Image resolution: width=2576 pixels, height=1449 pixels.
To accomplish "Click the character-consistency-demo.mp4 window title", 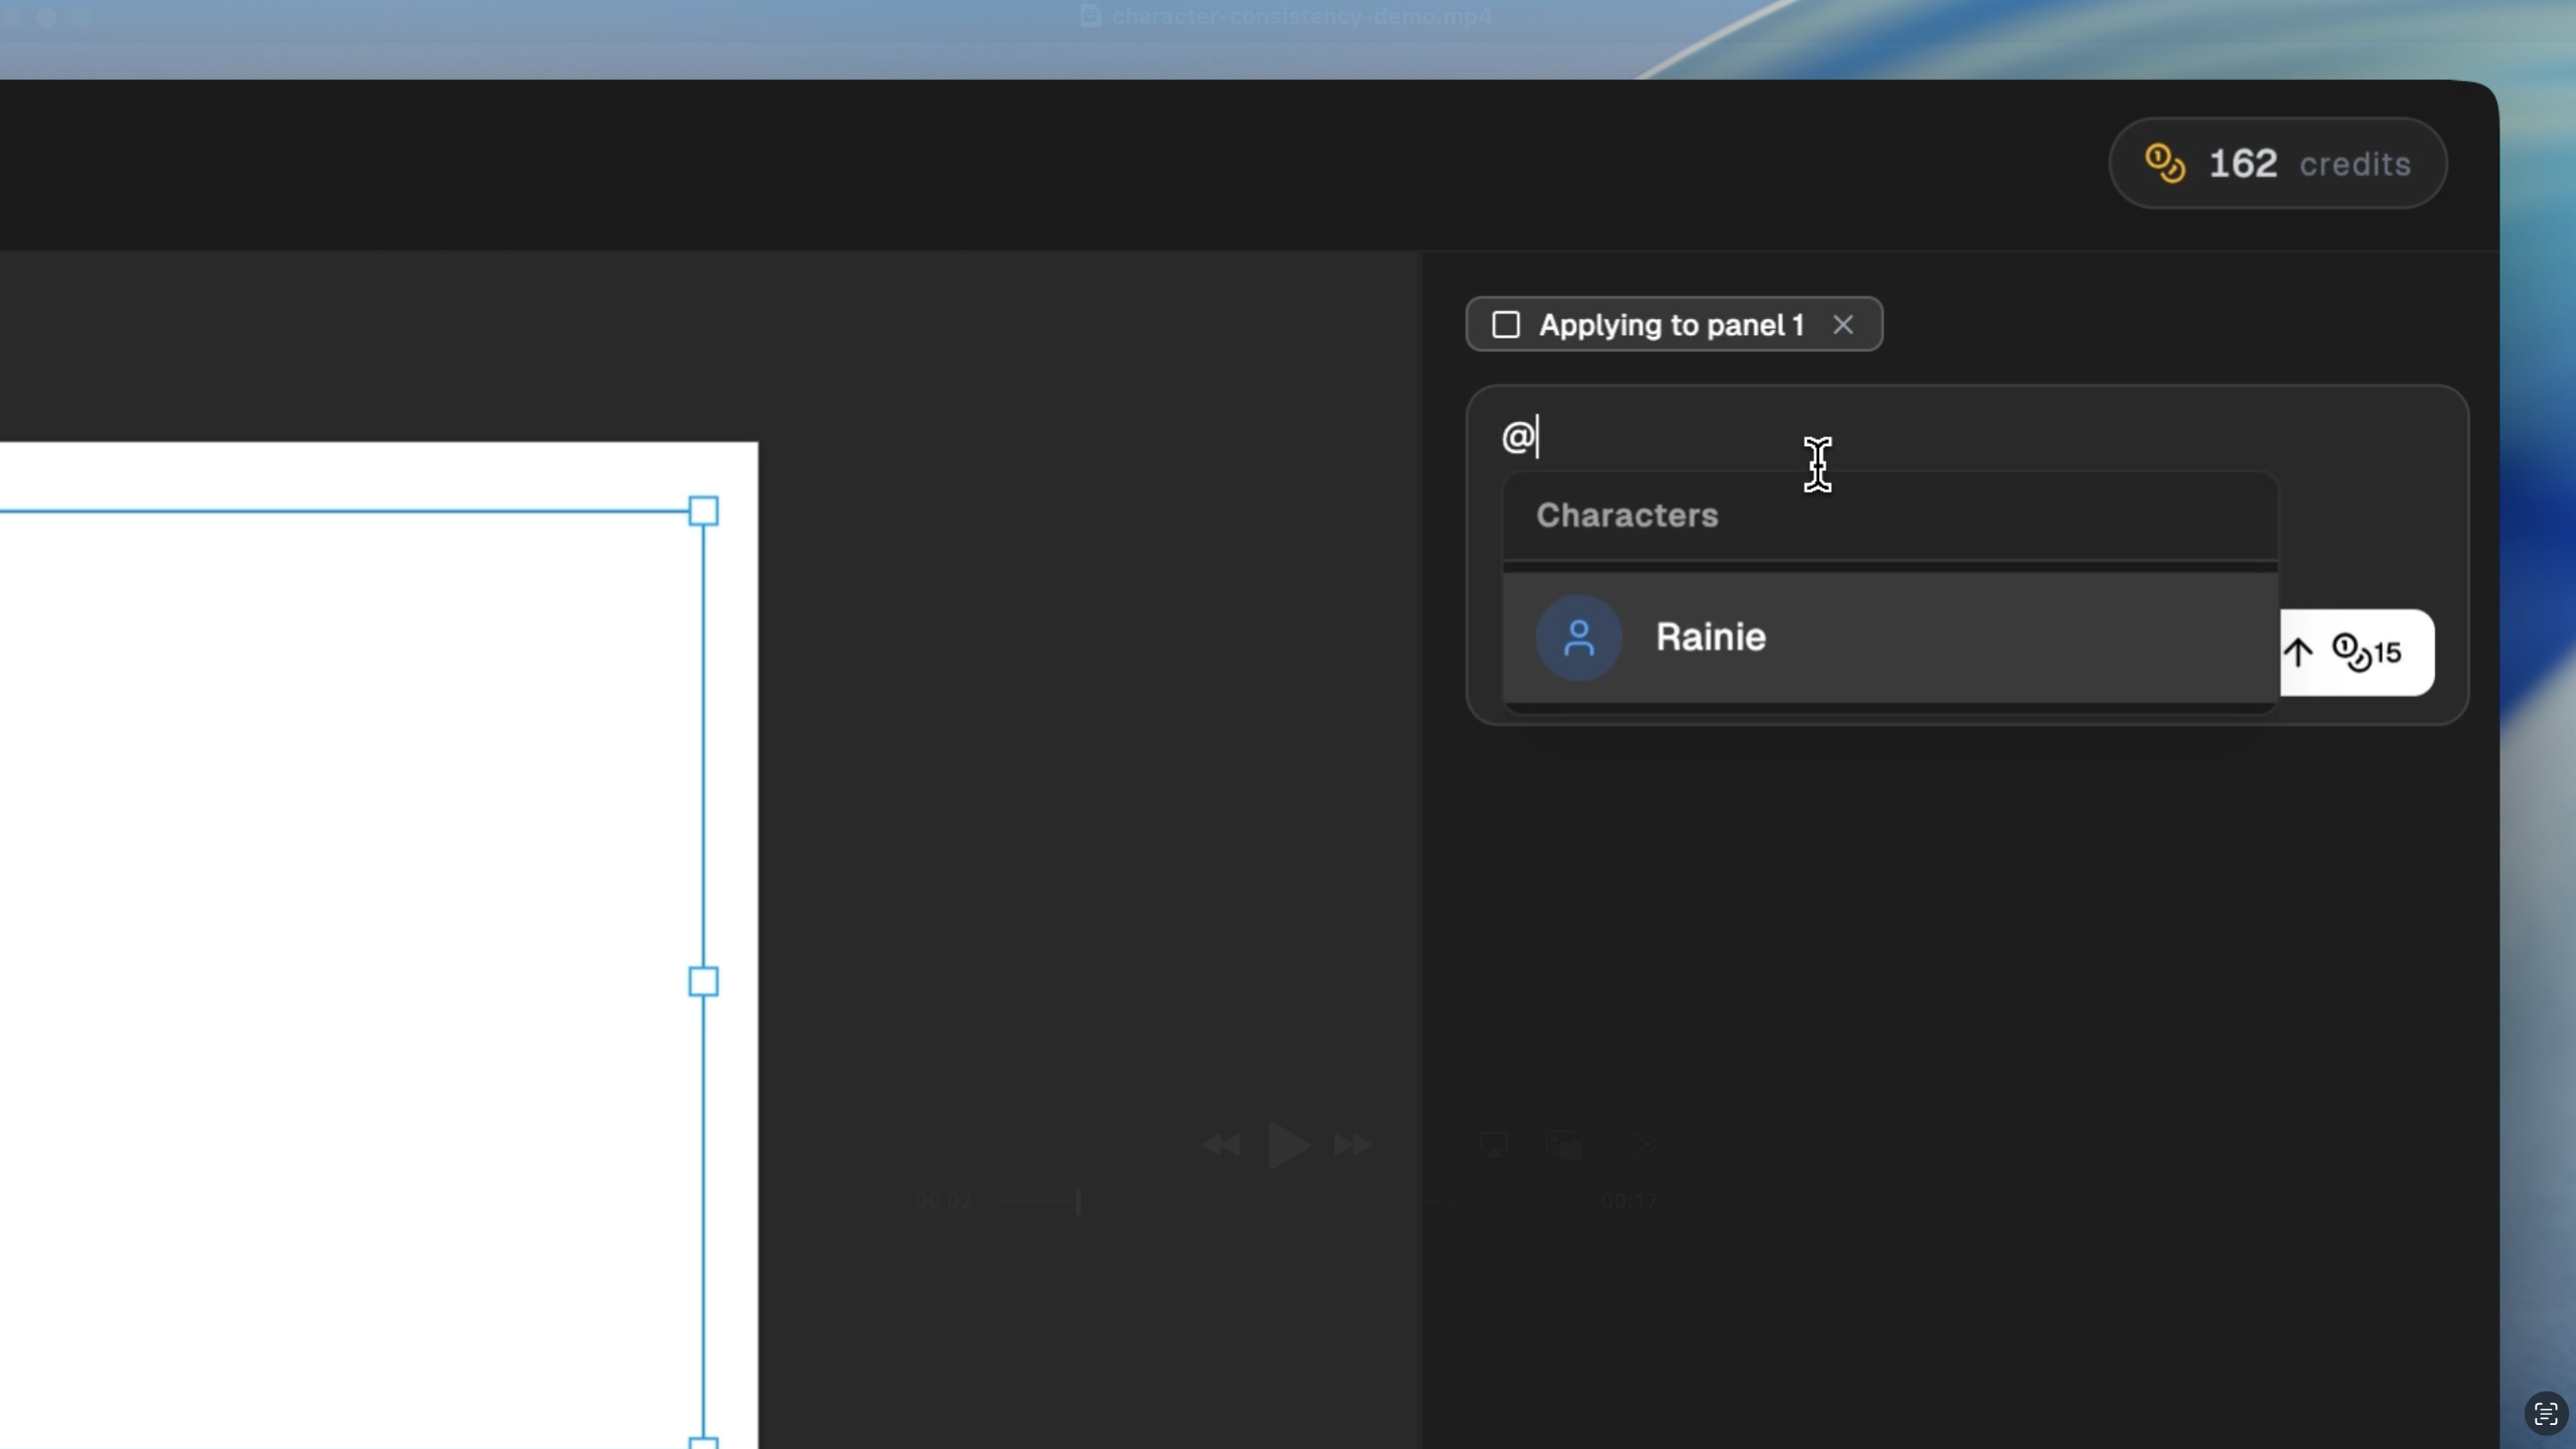I will [x=1300, y=17].
